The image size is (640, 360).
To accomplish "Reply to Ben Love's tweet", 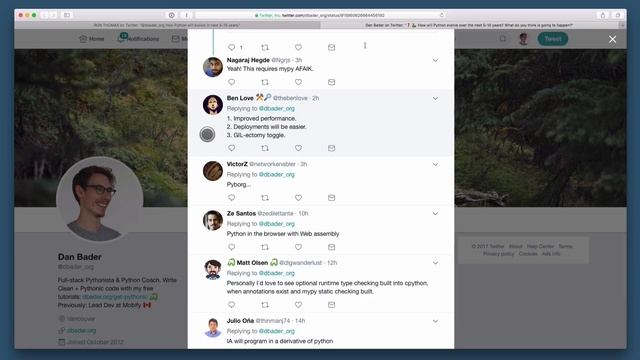I will coord(231,148).
